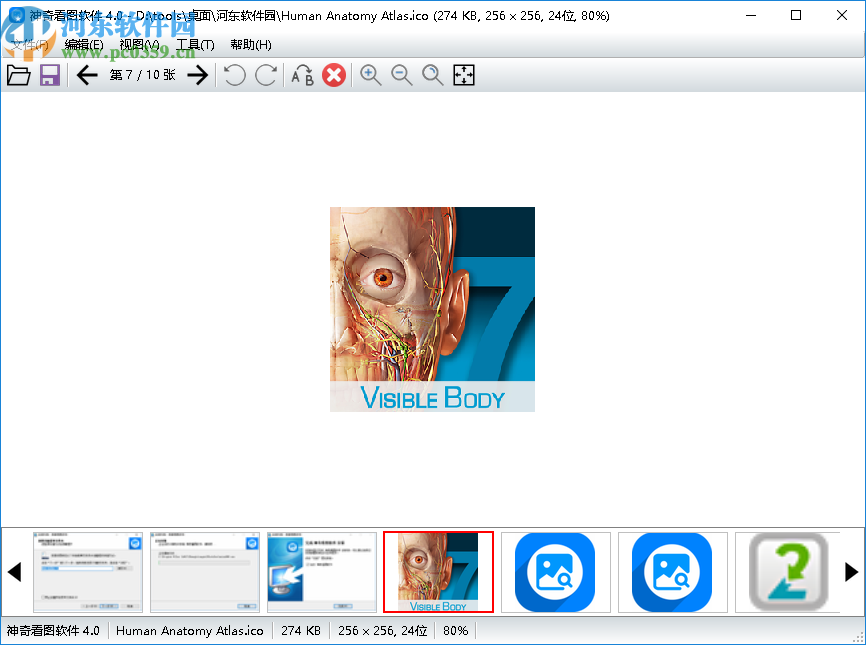Select the second blue image-viewer icon thumbnail
This screenshot has width=866, height=645.
click(x=673, y=572)
